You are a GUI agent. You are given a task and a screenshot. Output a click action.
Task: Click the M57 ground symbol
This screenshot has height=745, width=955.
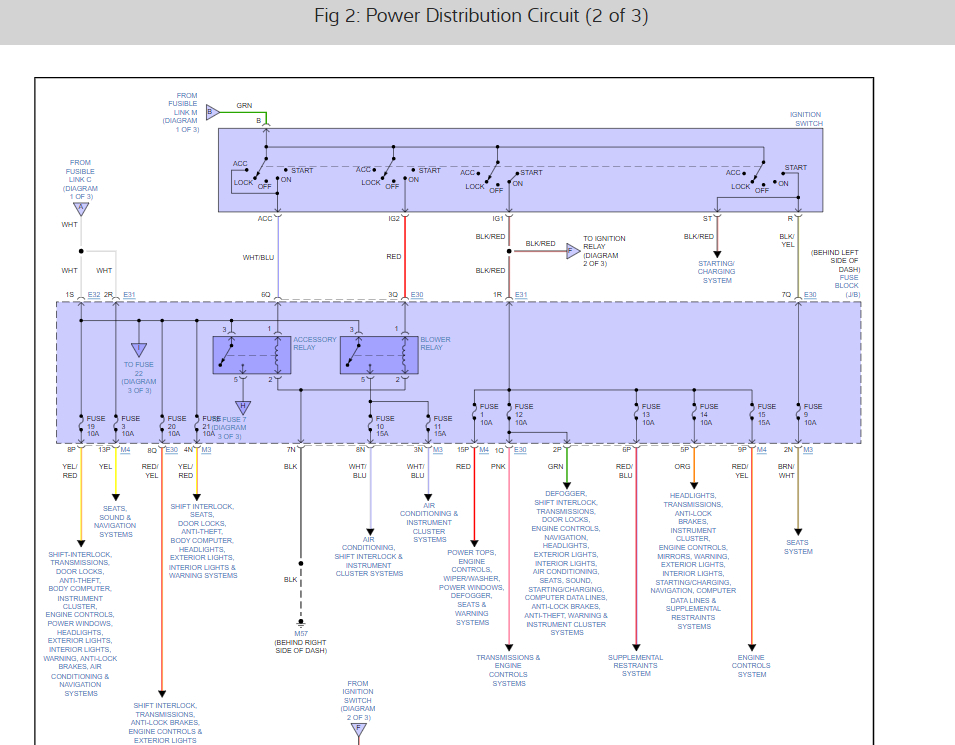301,623
